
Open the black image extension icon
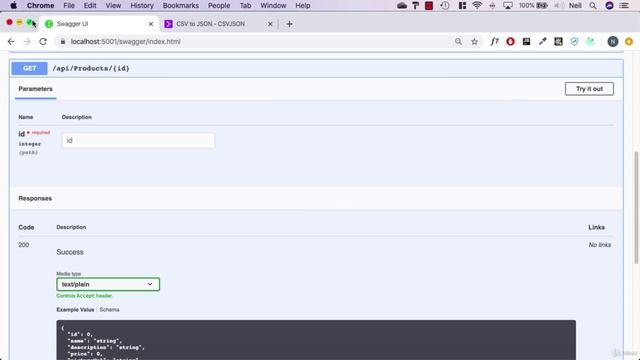(526, 42)
